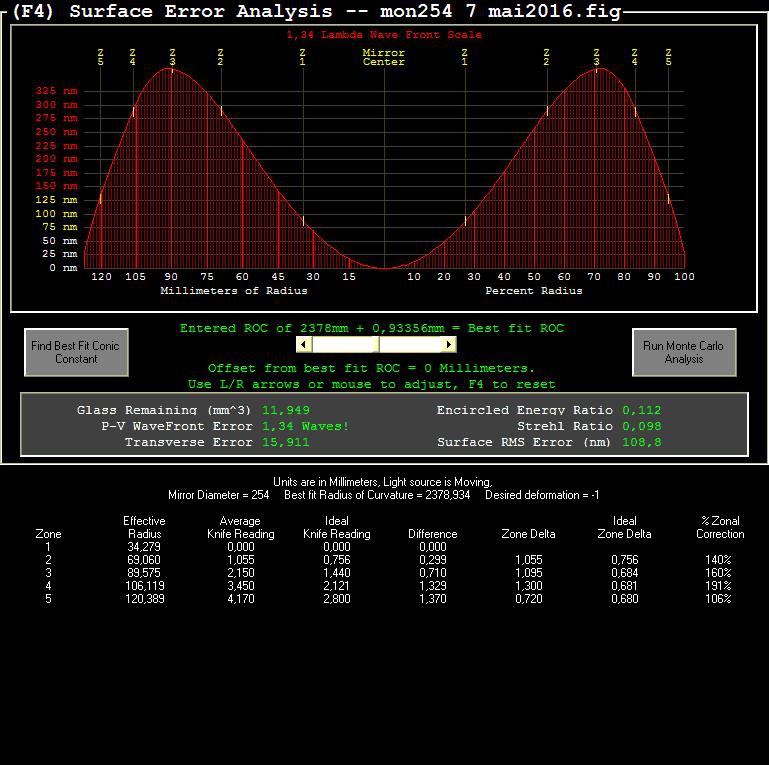Click zone 5 knife reading 4,170

click(241, 599)
